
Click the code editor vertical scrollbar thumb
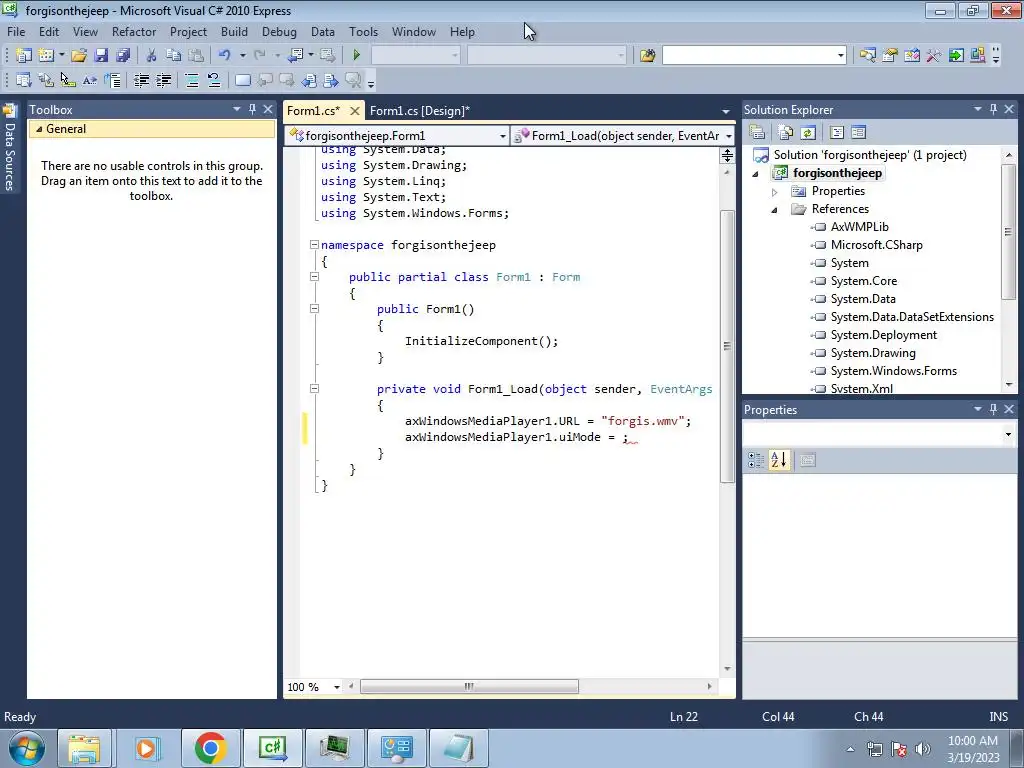pos(727,346)
